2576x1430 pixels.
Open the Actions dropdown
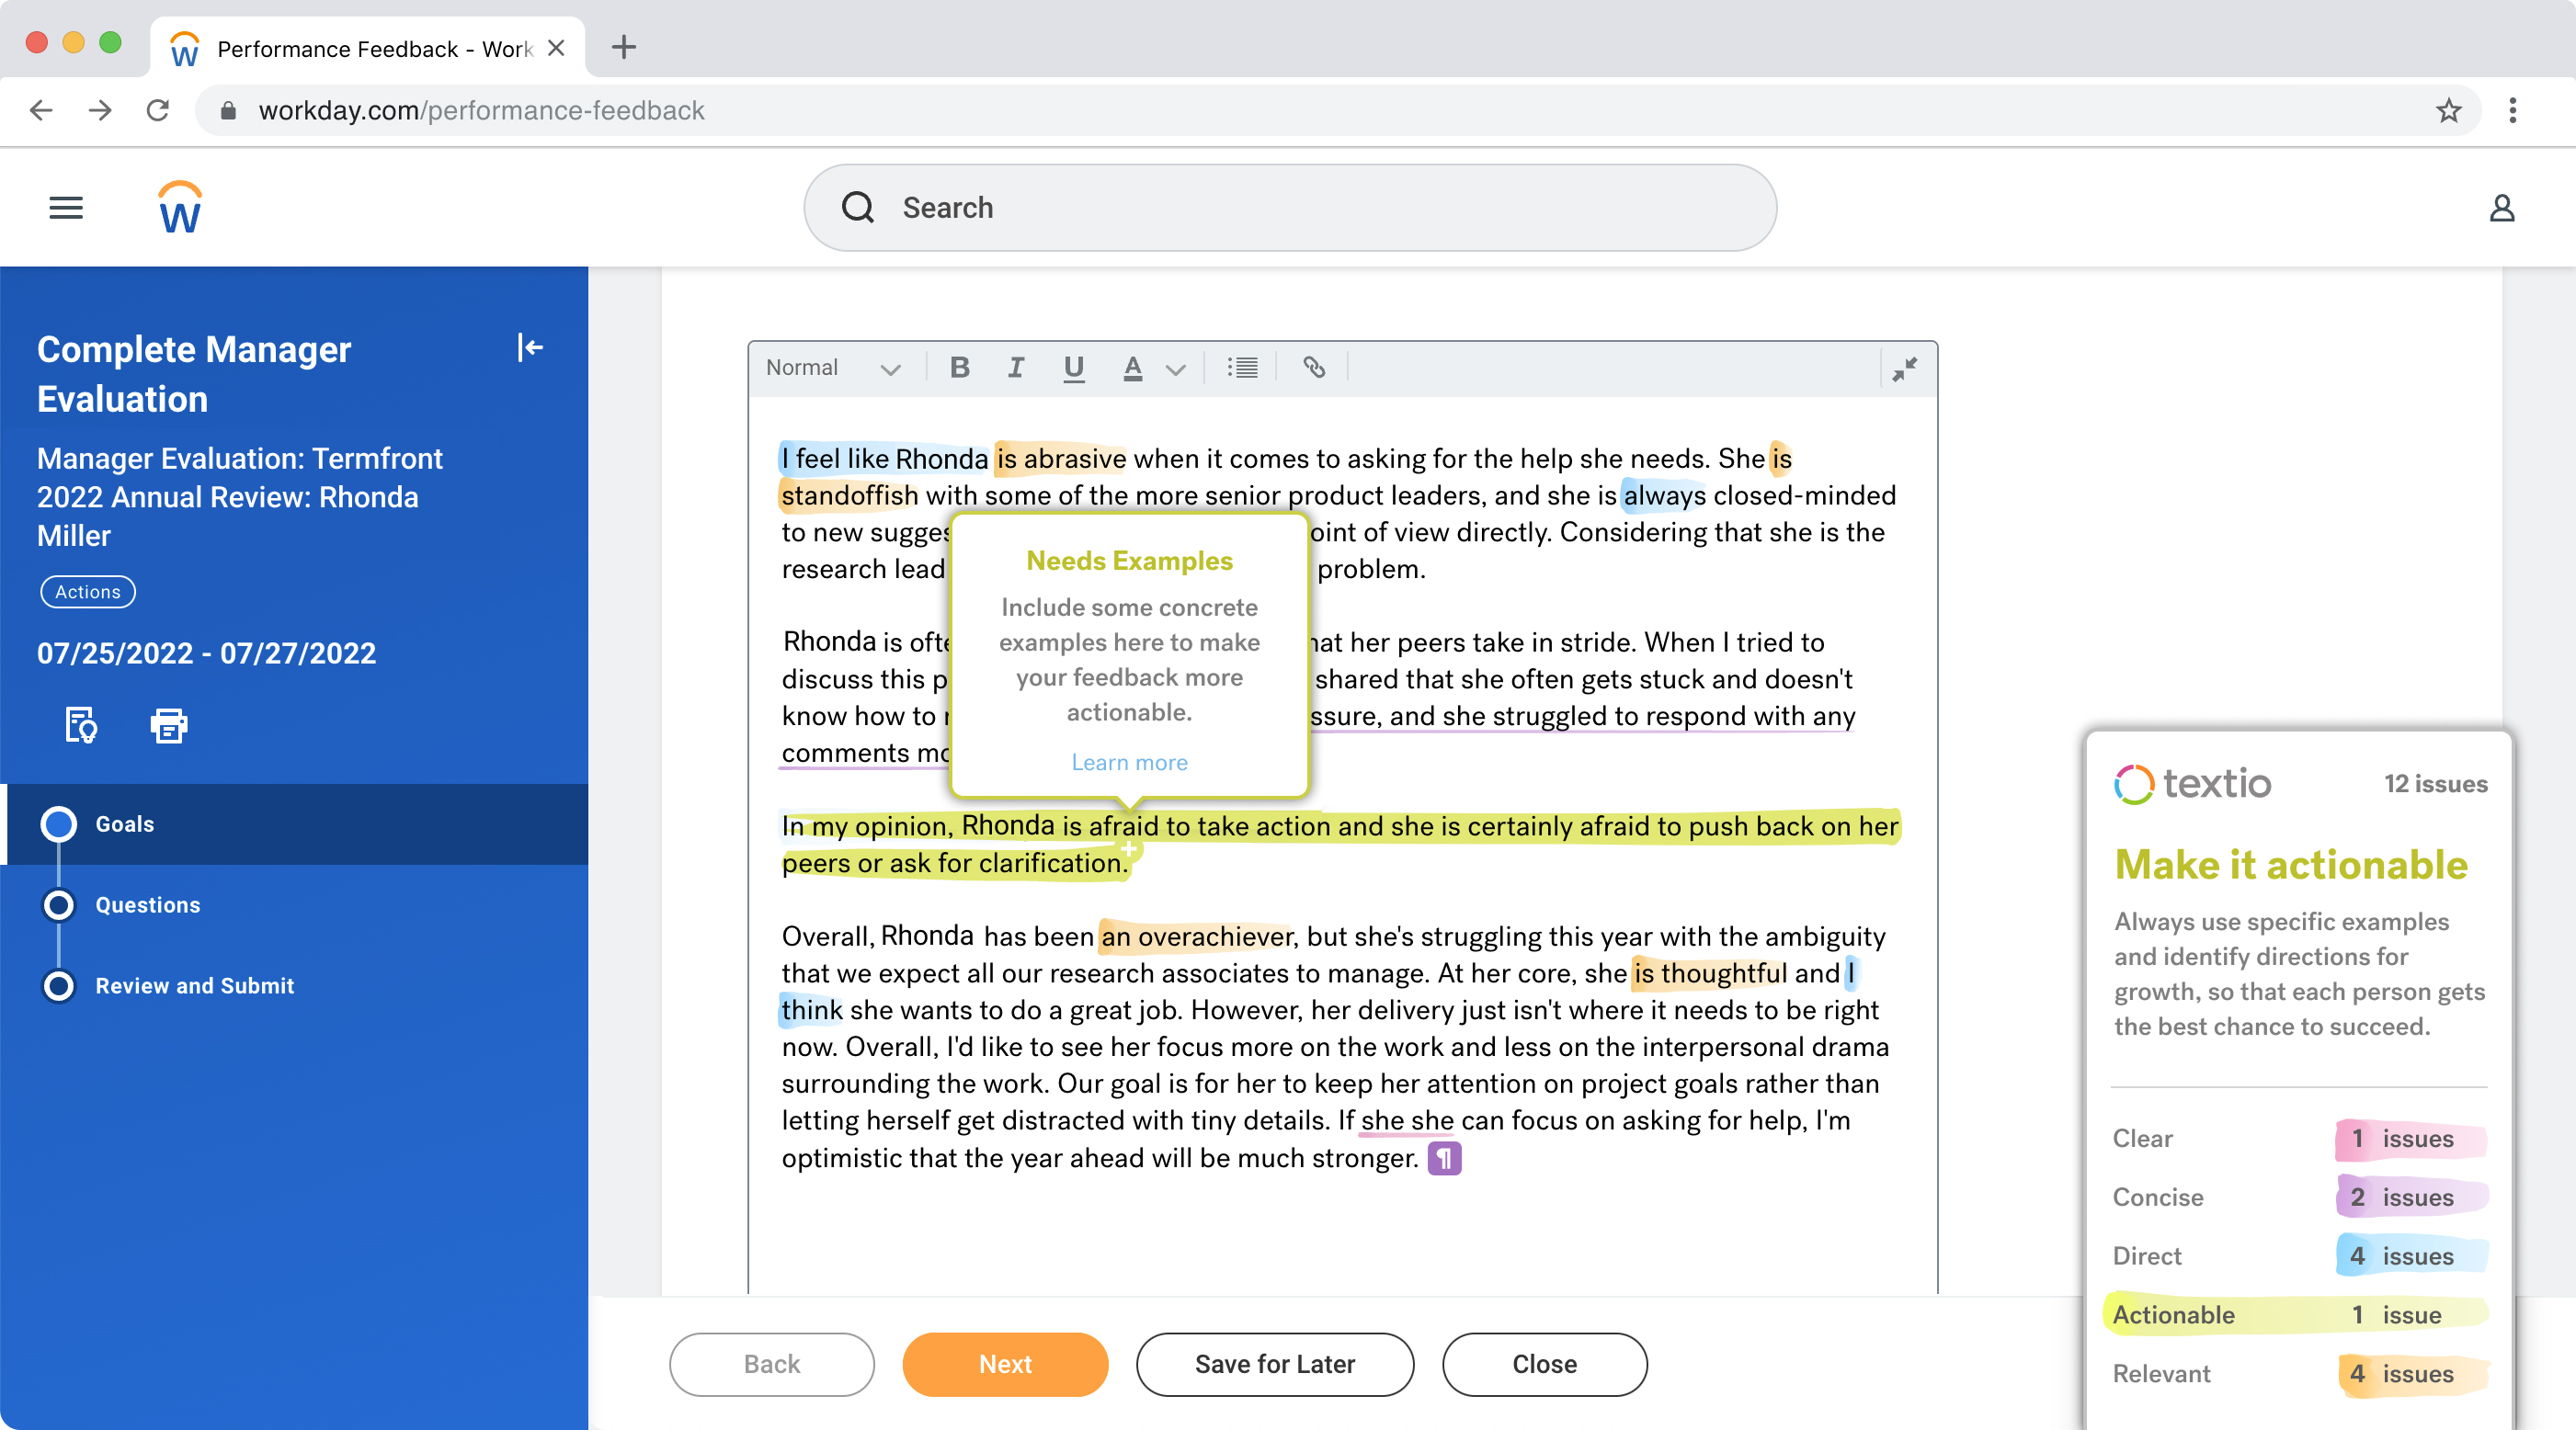(87, 591)
